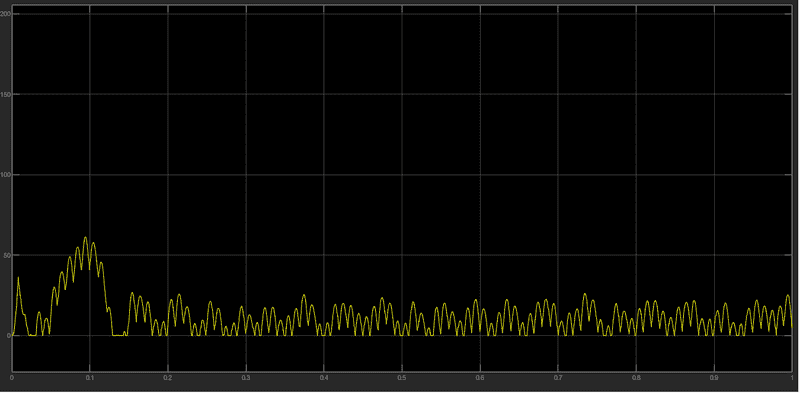Select the 0.4 x-axis tick label
This screenshot has height=393, width=800.
tap(323, 378)
